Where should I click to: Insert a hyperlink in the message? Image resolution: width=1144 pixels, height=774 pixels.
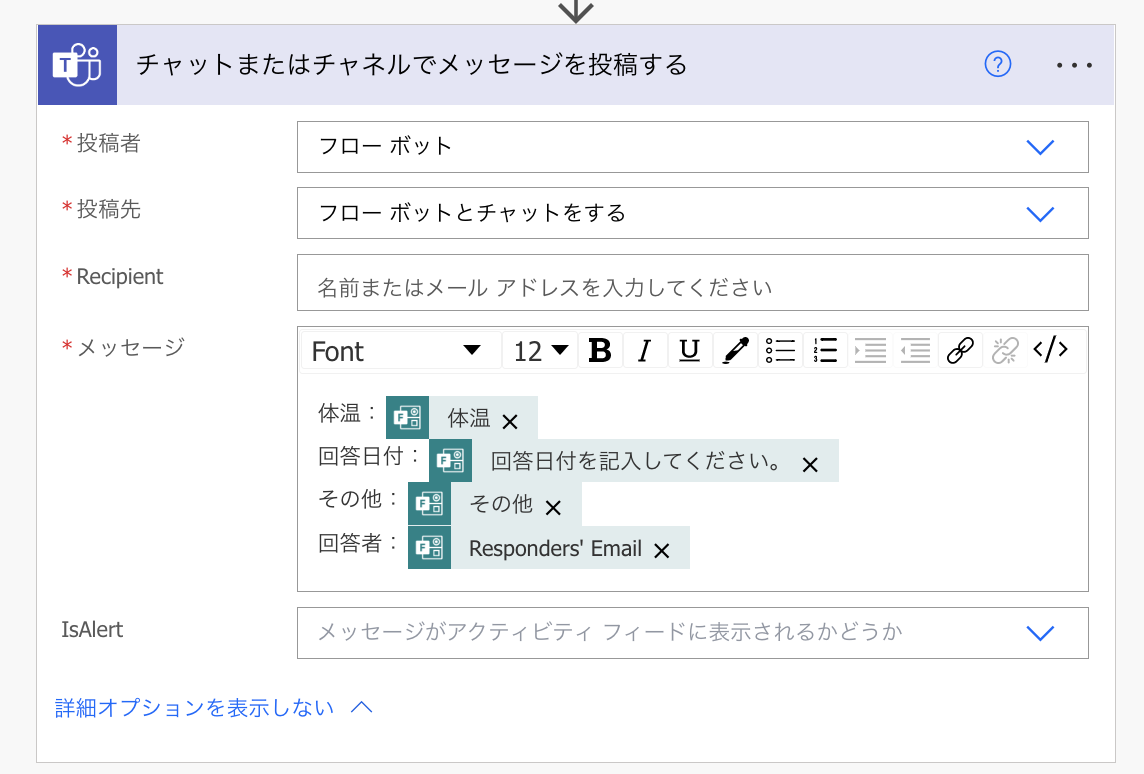(959, 350)
